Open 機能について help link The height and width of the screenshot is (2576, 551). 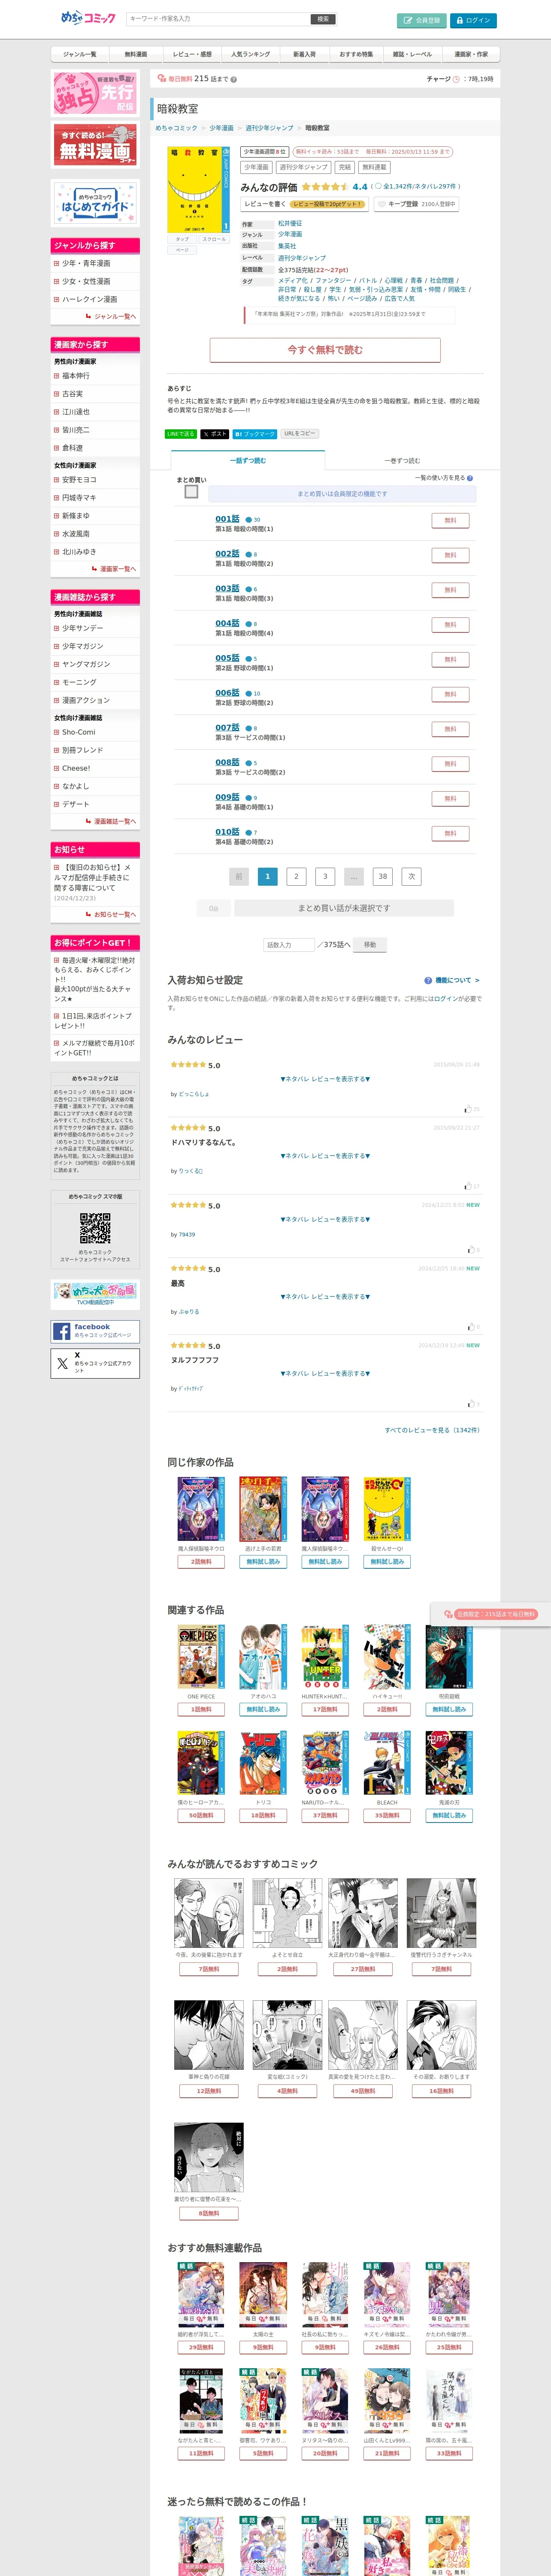452,981
